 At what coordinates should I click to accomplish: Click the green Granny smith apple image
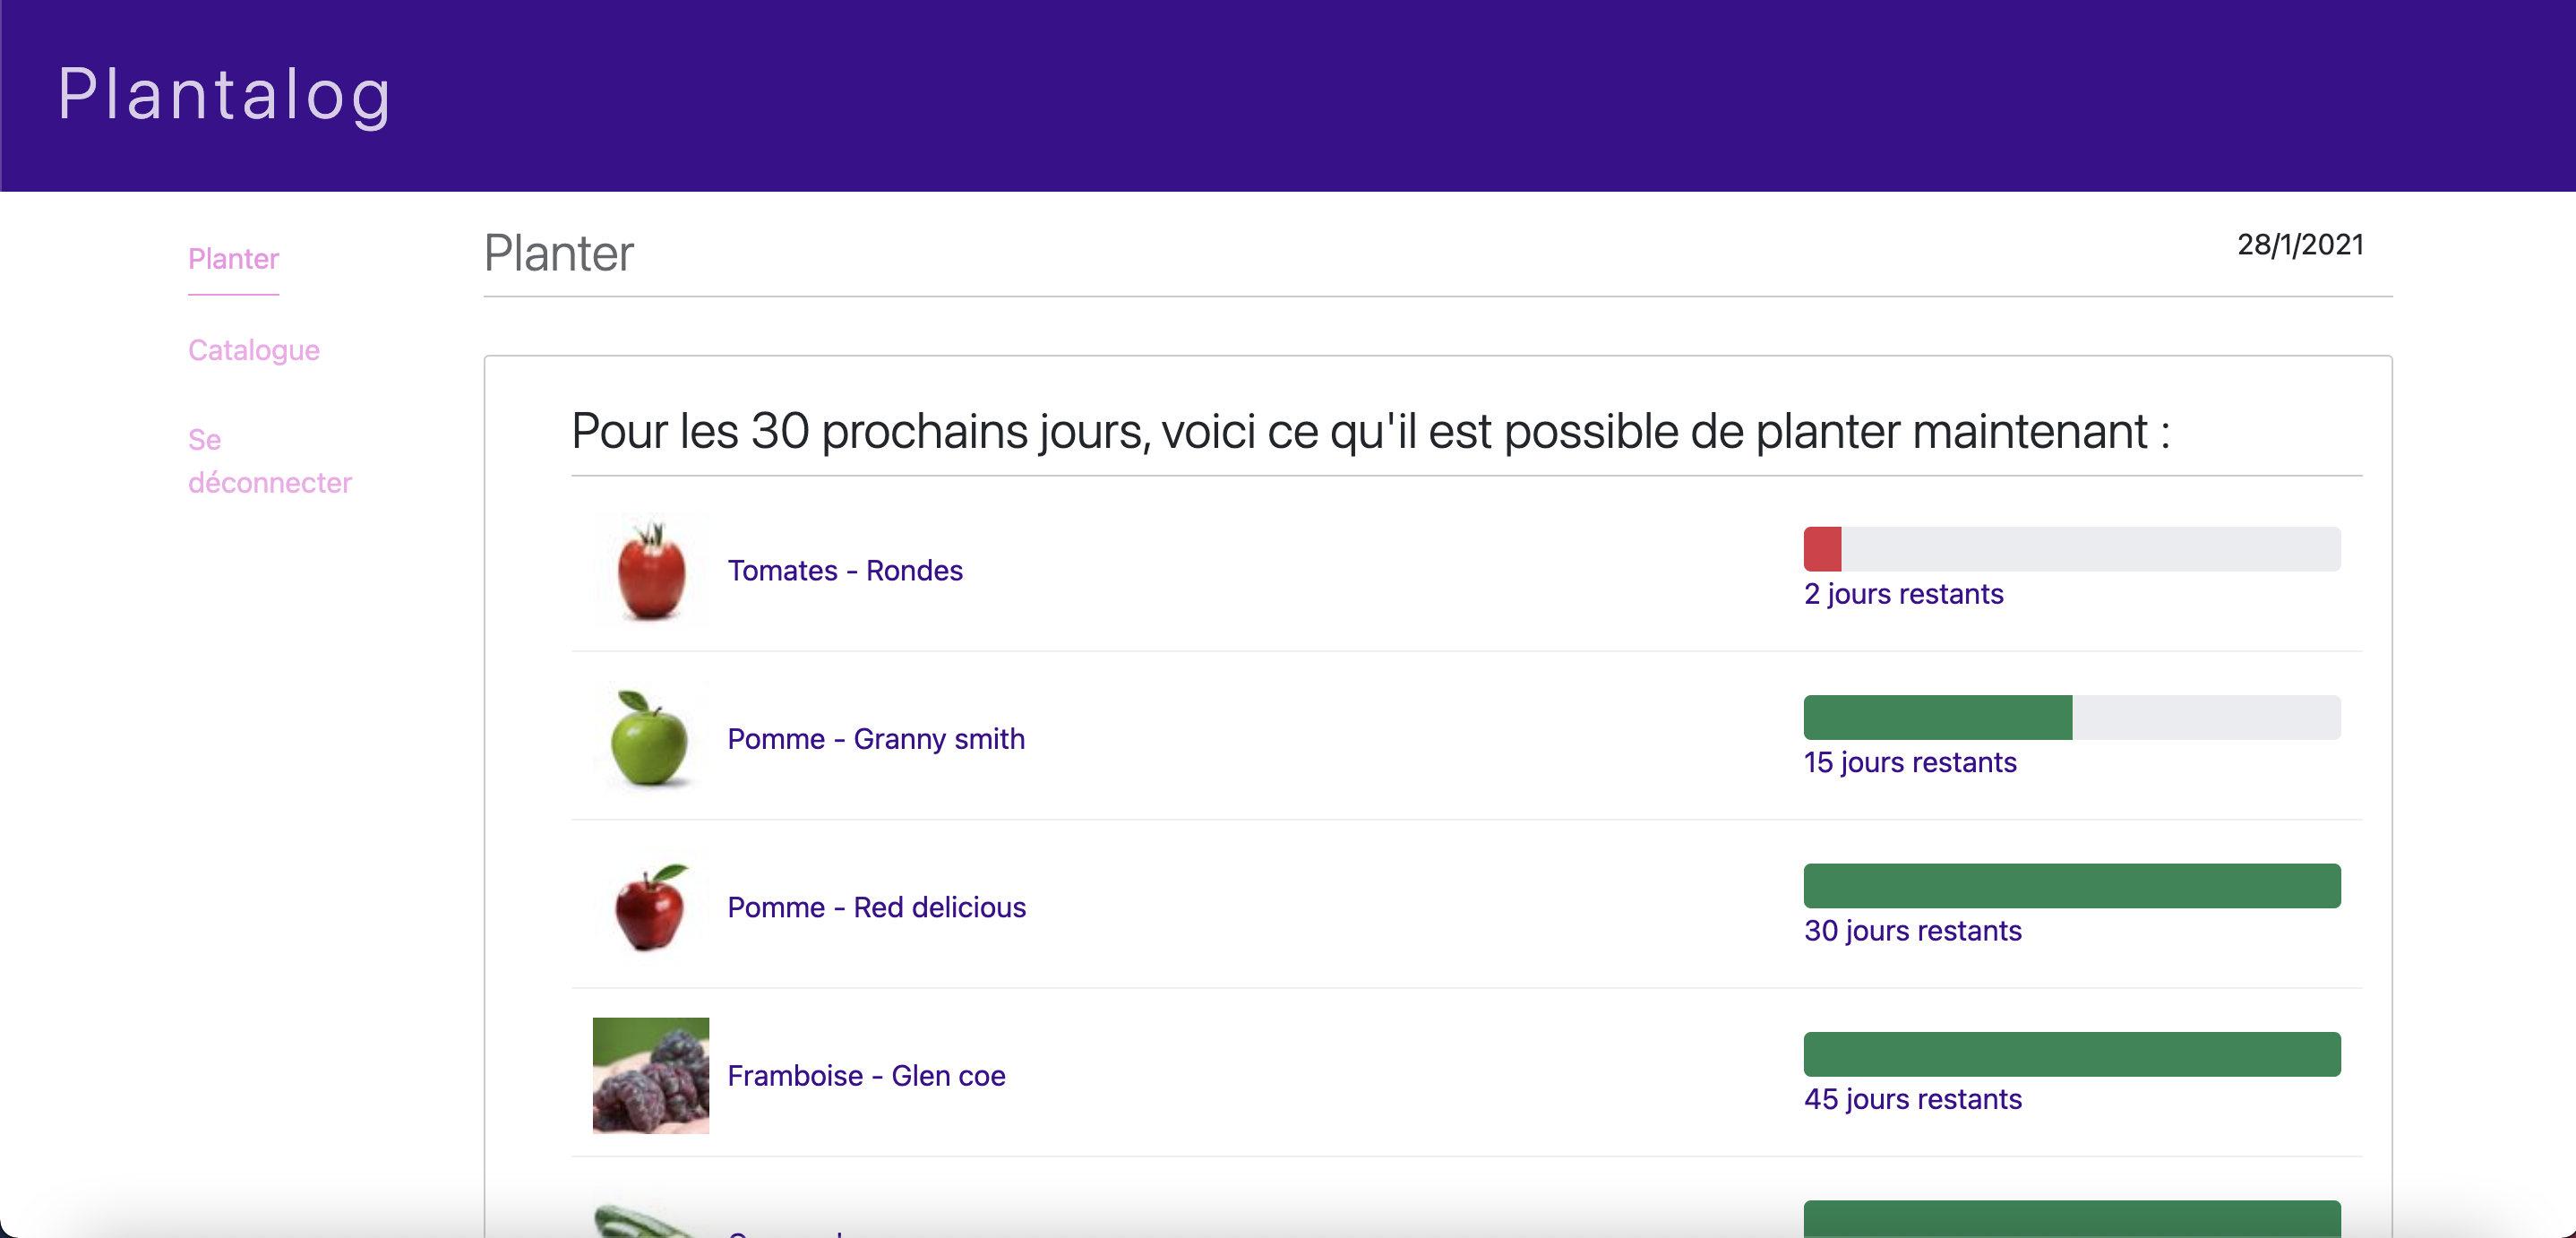click(651, 739)
